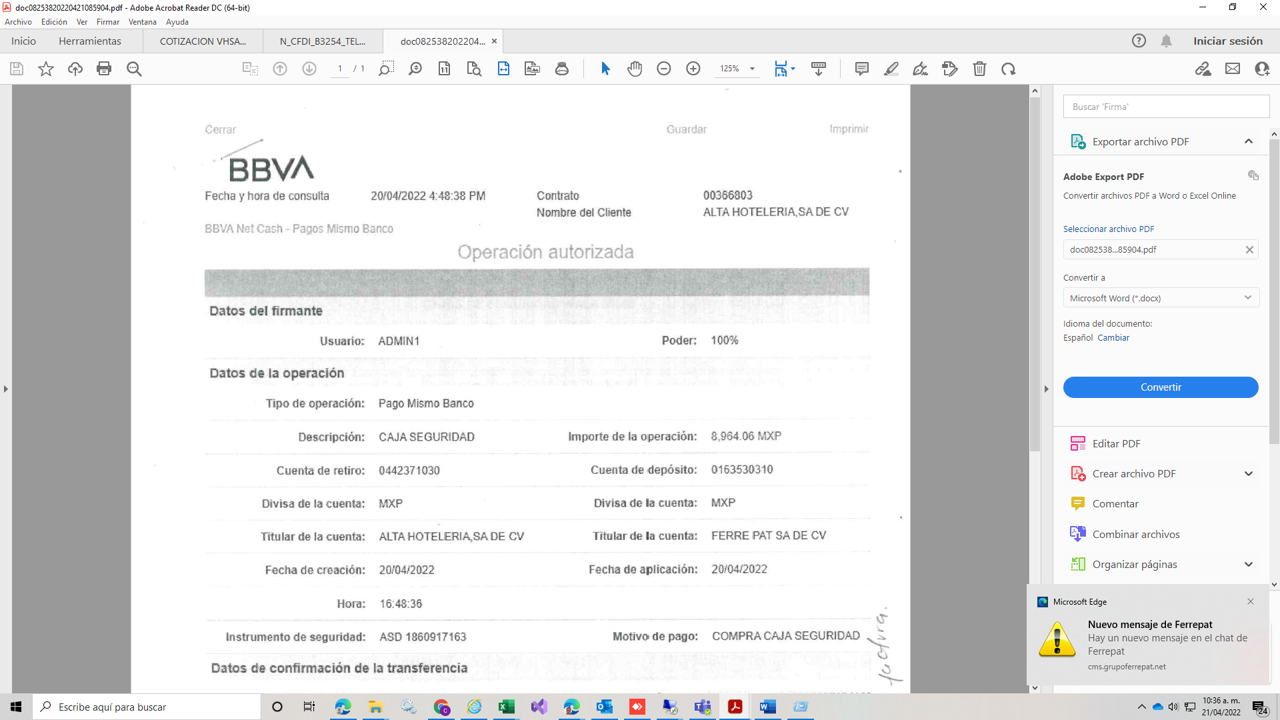Open the Sign document pen tool
This screenshot has width=1280, height=720.
point(920,69)
